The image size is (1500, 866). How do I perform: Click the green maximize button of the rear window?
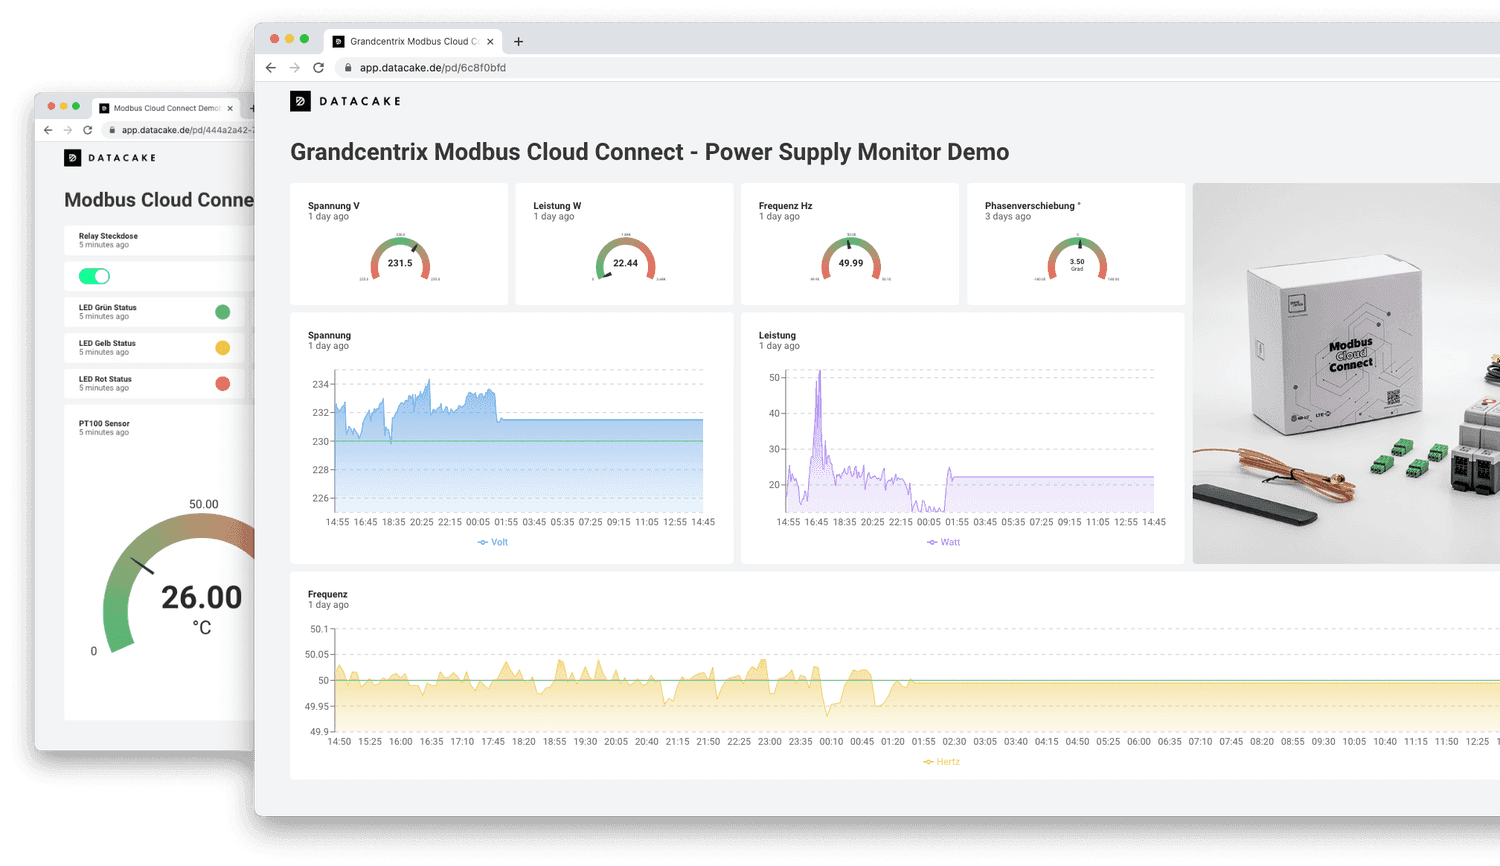point(76,106)
